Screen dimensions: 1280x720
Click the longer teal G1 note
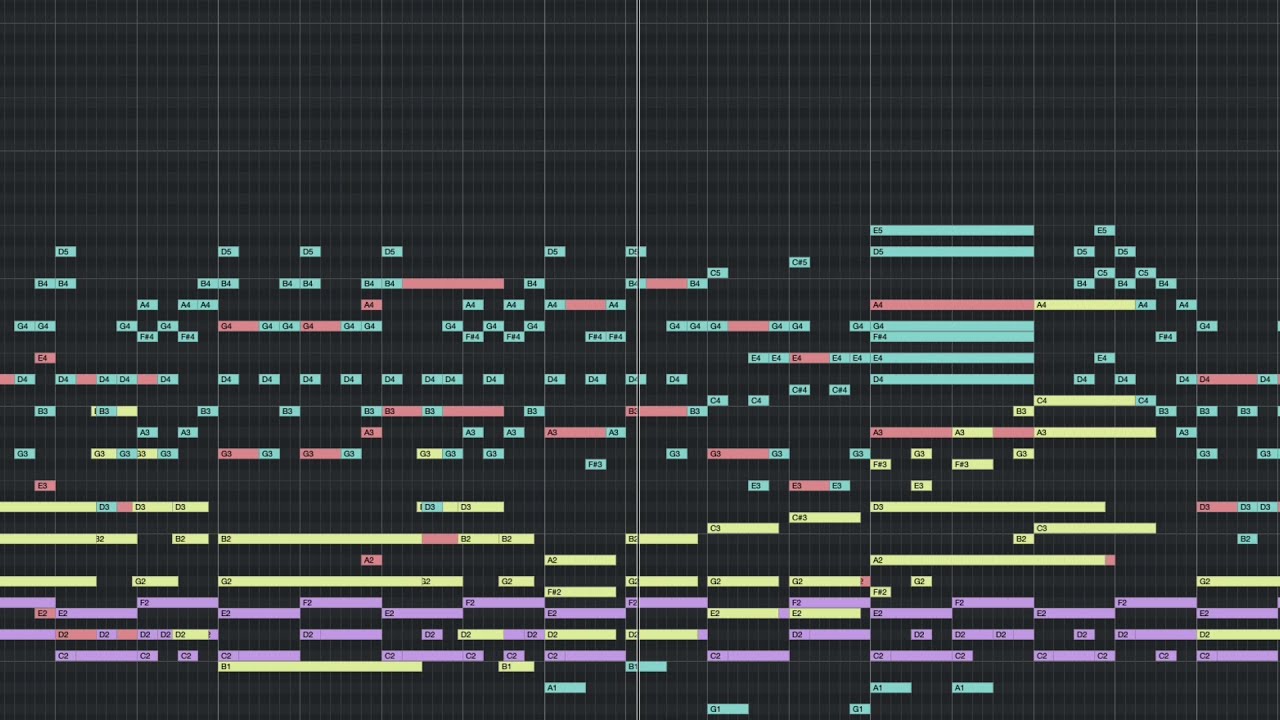click(728, 709)
